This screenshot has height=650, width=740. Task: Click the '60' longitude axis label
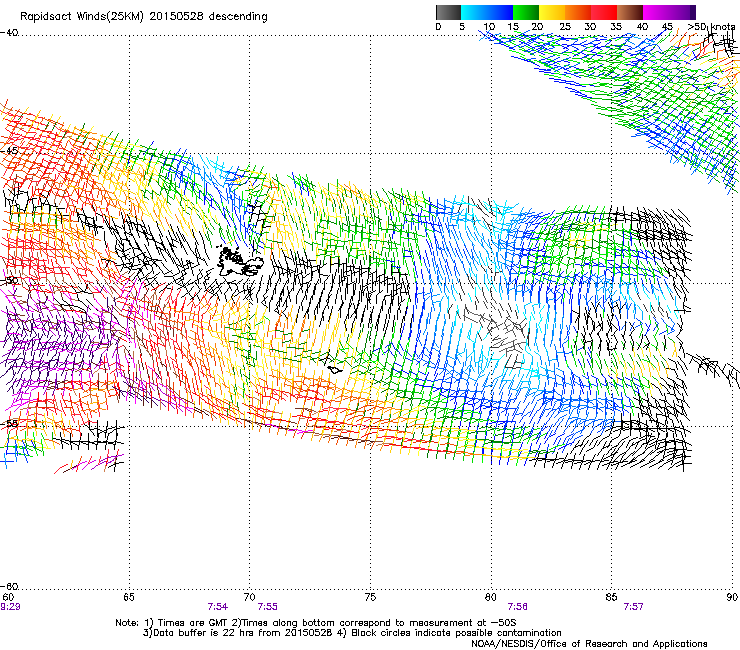[x=8, y=597]
